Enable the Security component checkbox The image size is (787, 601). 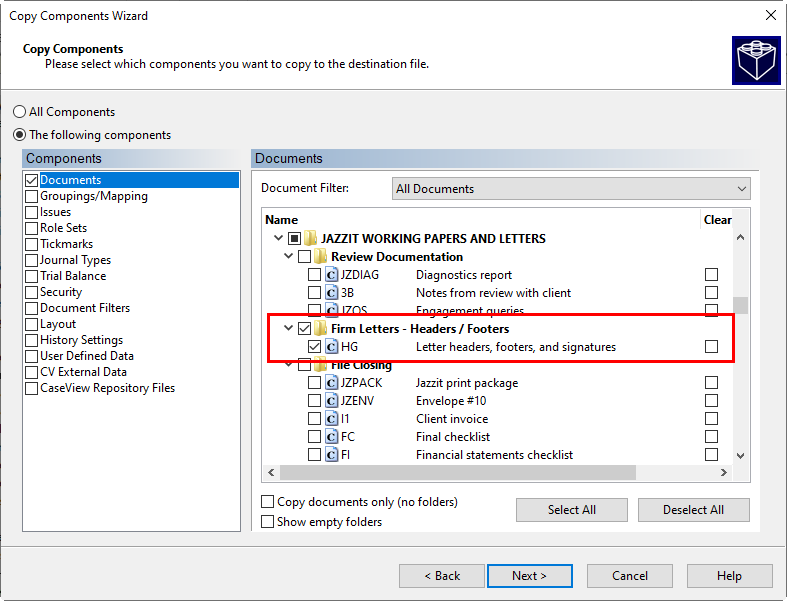click(x=31, y=292)
